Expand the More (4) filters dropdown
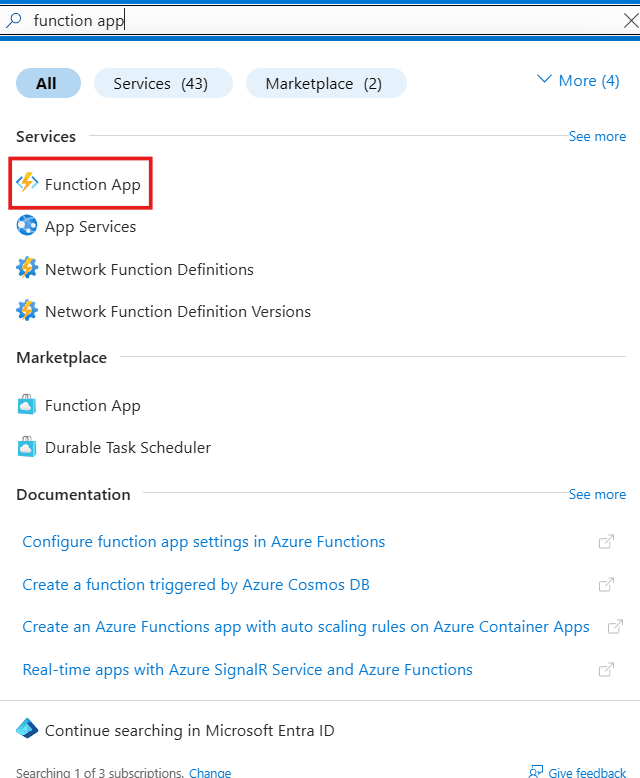The height and width of the screenshot is (778, 640). pyautogui.click(x=578, y=81)
